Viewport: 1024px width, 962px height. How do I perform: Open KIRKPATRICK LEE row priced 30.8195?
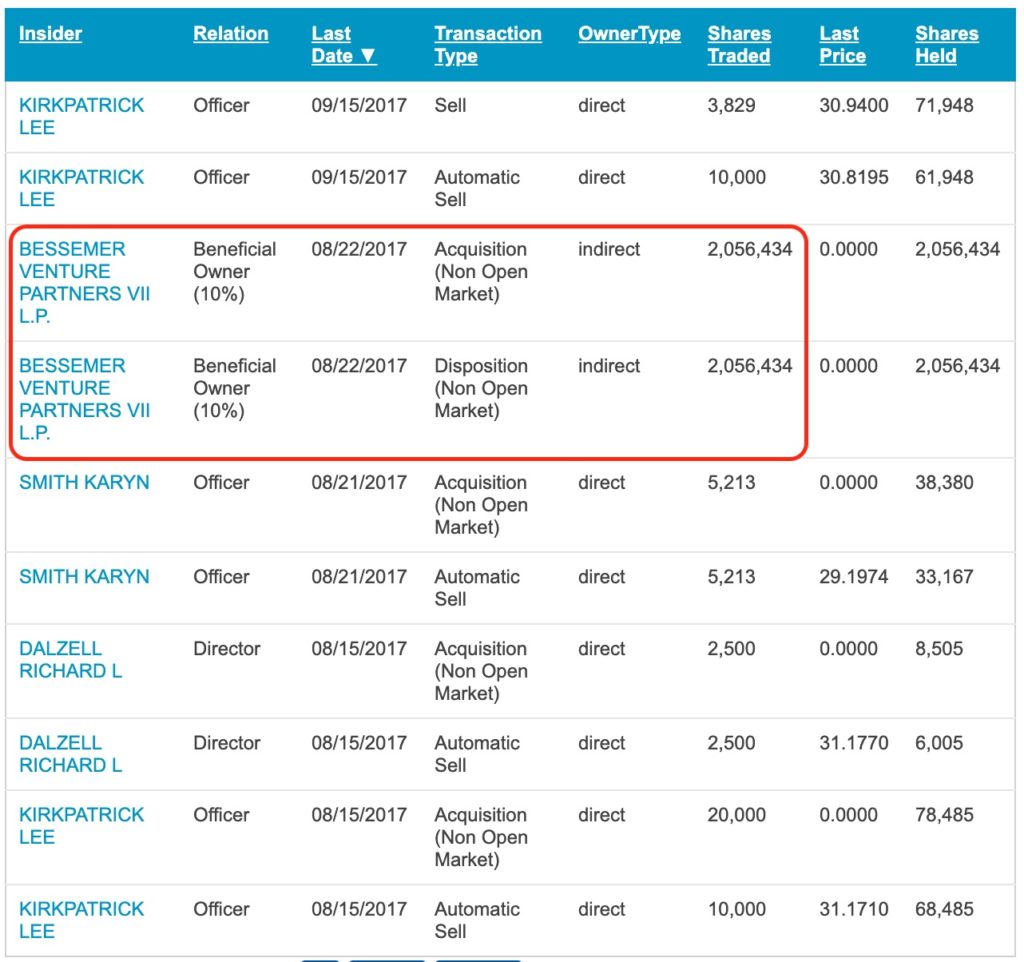[82, 188]
